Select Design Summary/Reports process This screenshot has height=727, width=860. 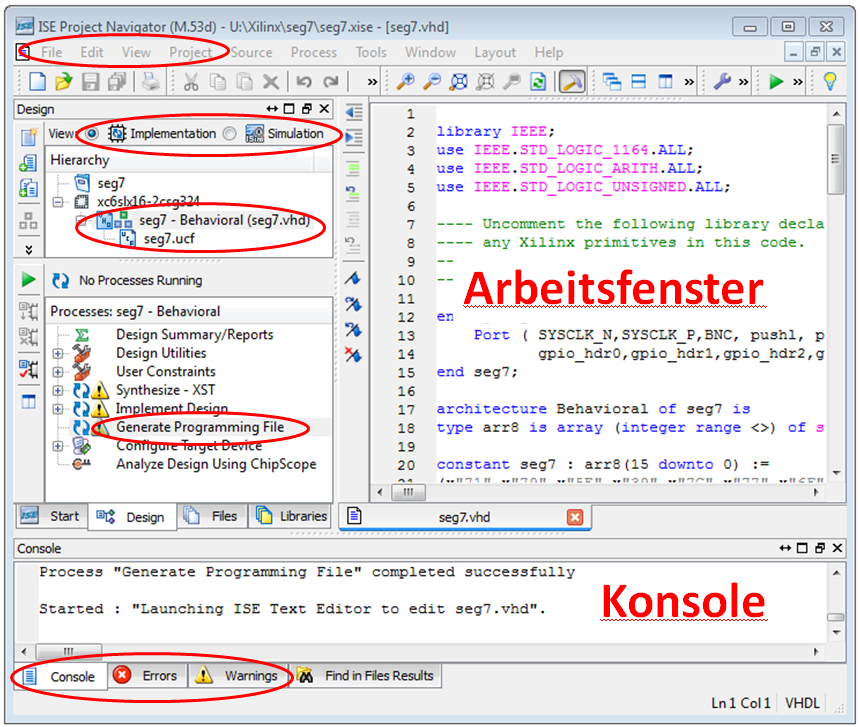tap(195, 334)
